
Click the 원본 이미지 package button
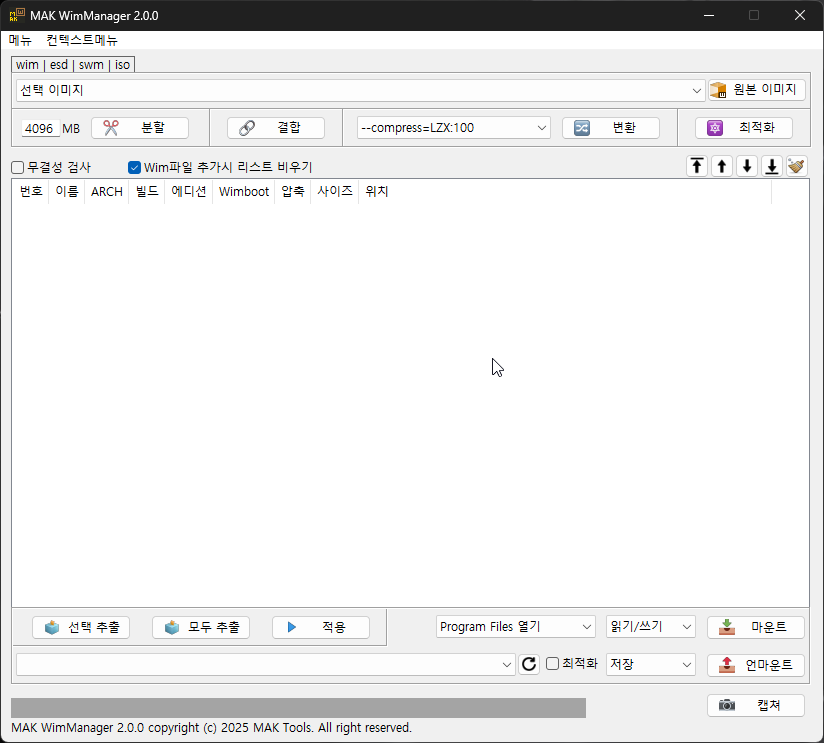tap(757, 90)
